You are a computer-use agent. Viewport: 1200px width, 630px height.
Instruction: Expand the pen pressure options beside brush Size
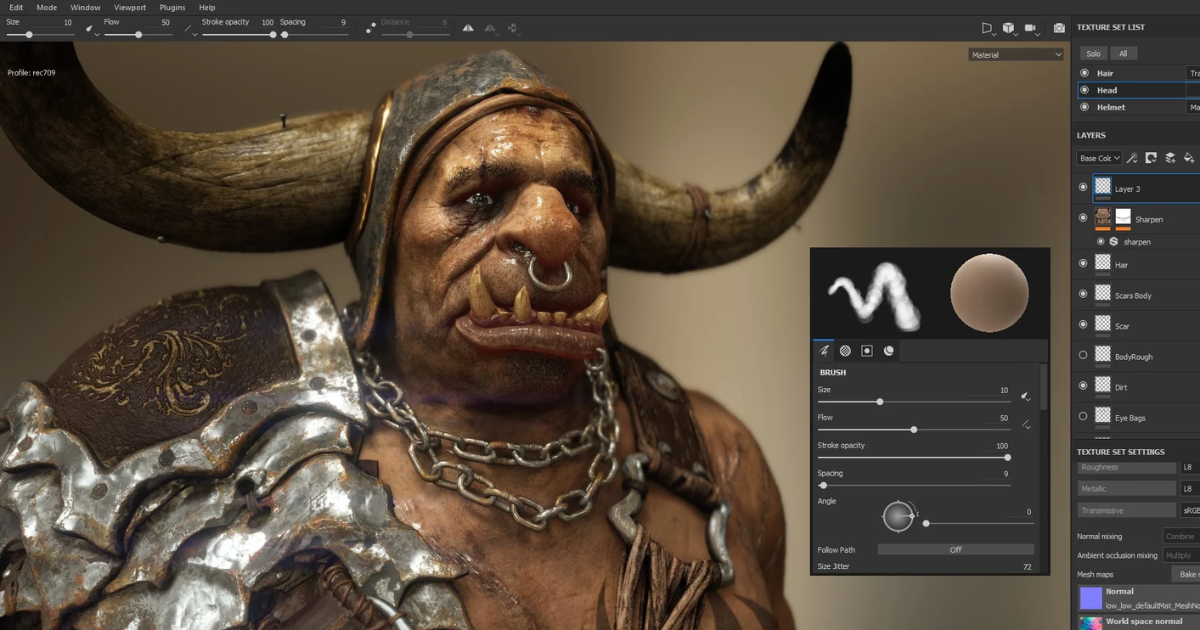coord(1025,397)
